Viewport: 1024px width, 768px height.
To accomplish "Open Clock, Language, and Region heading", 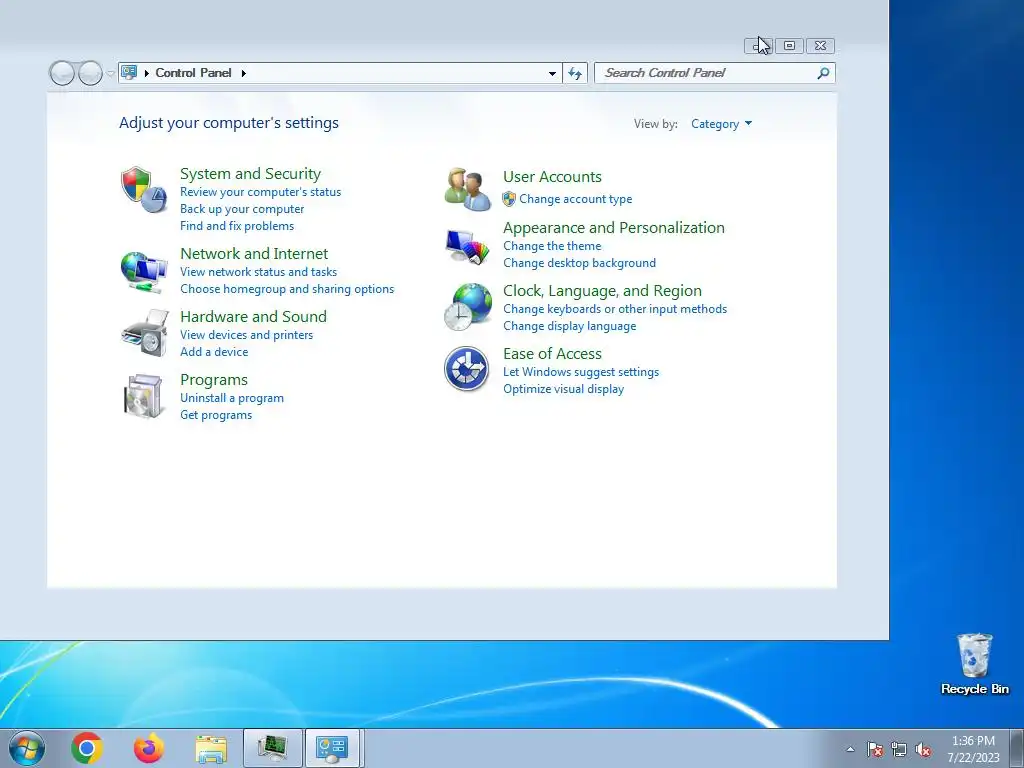I will [602, 291].
